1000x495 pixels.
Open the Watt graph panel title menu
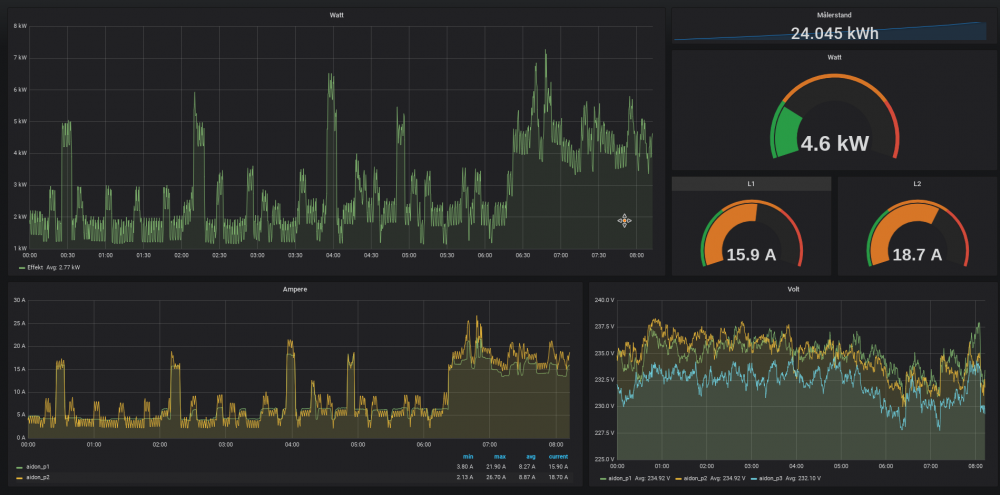point(336,15)
